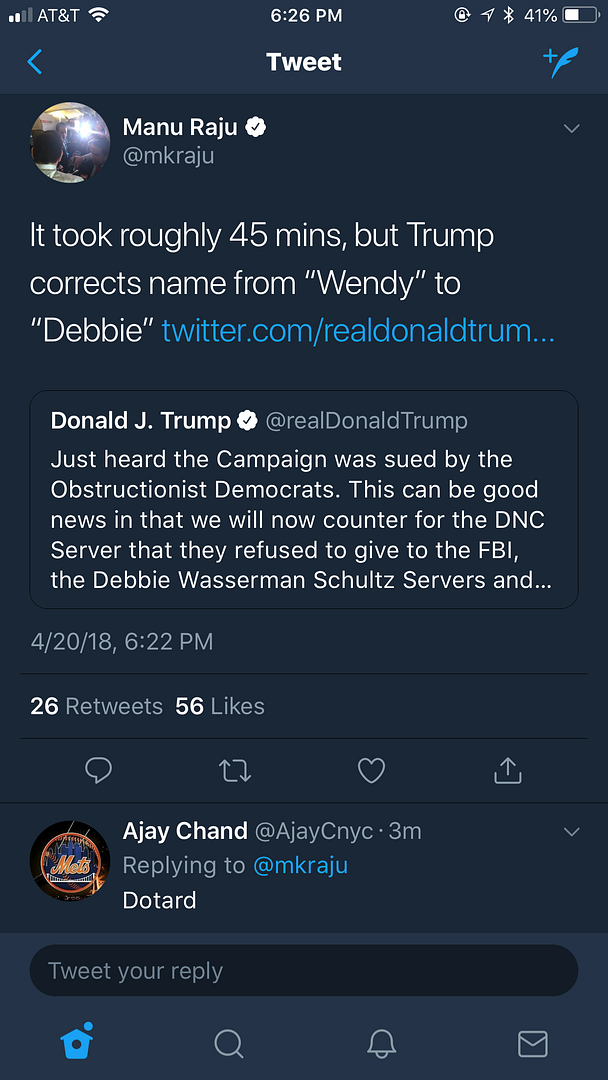Open Ajay Chand's Mets avatar
The height and width of the screenshot is (1080, 608).
70,860
